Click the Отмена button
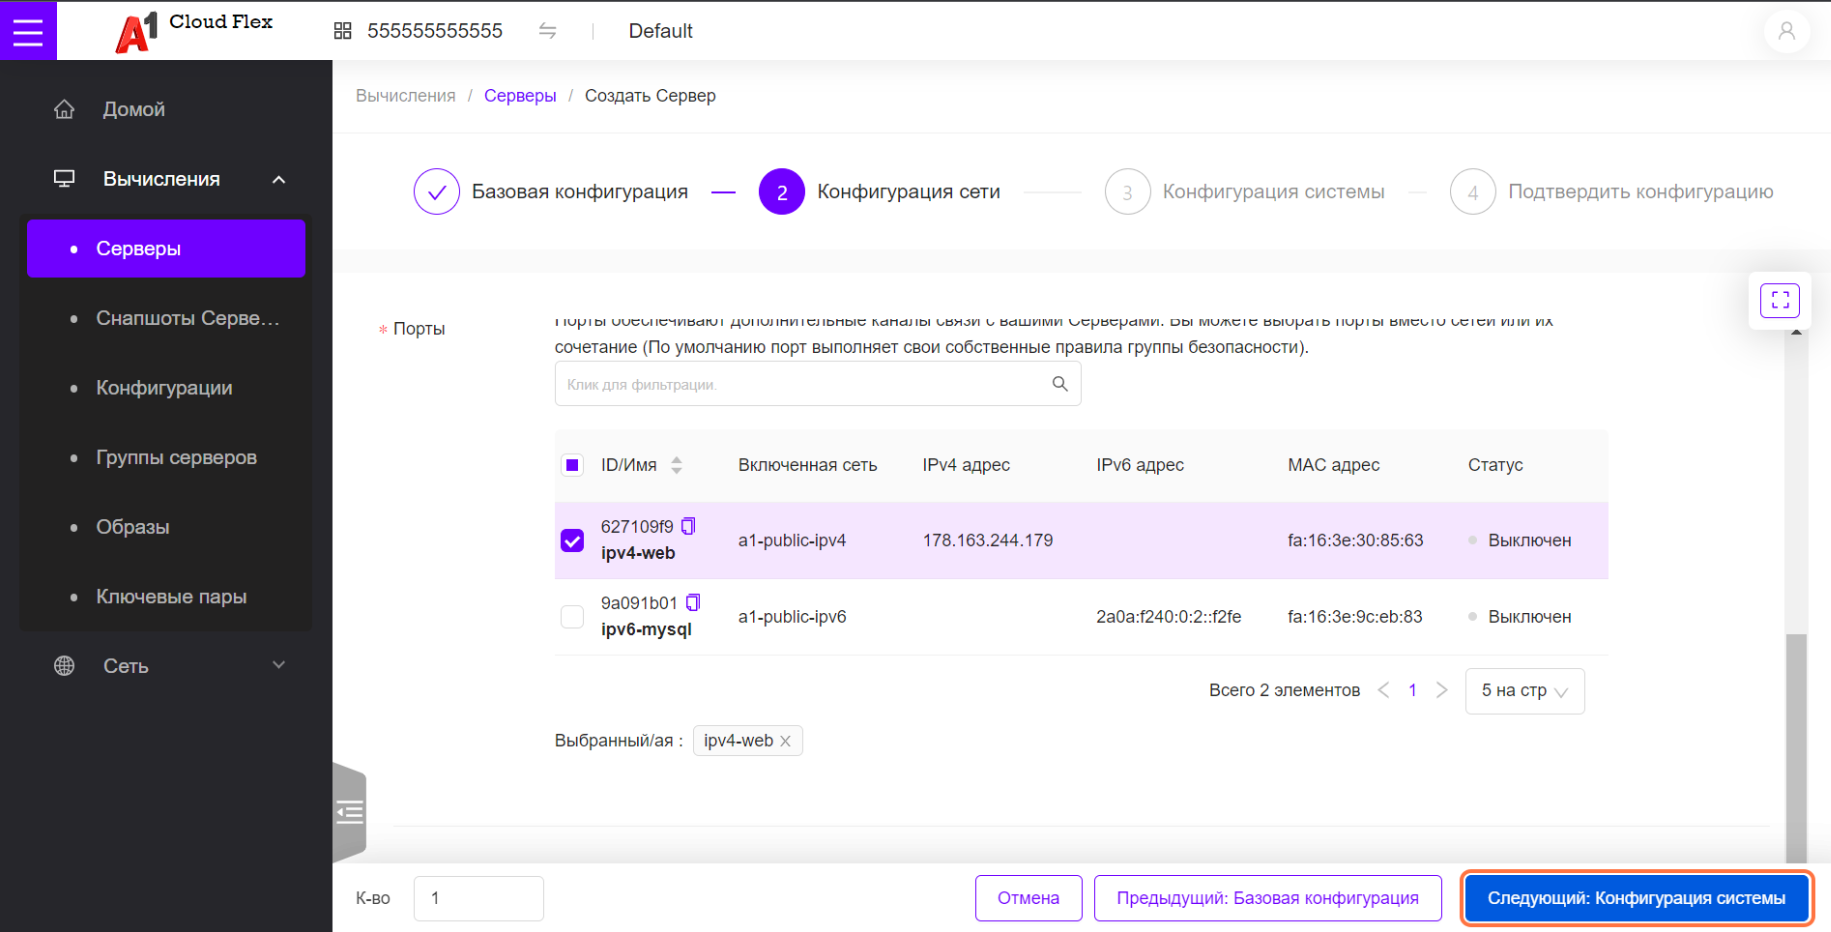Screen dimensions: 1831x932 (1028, 898)
